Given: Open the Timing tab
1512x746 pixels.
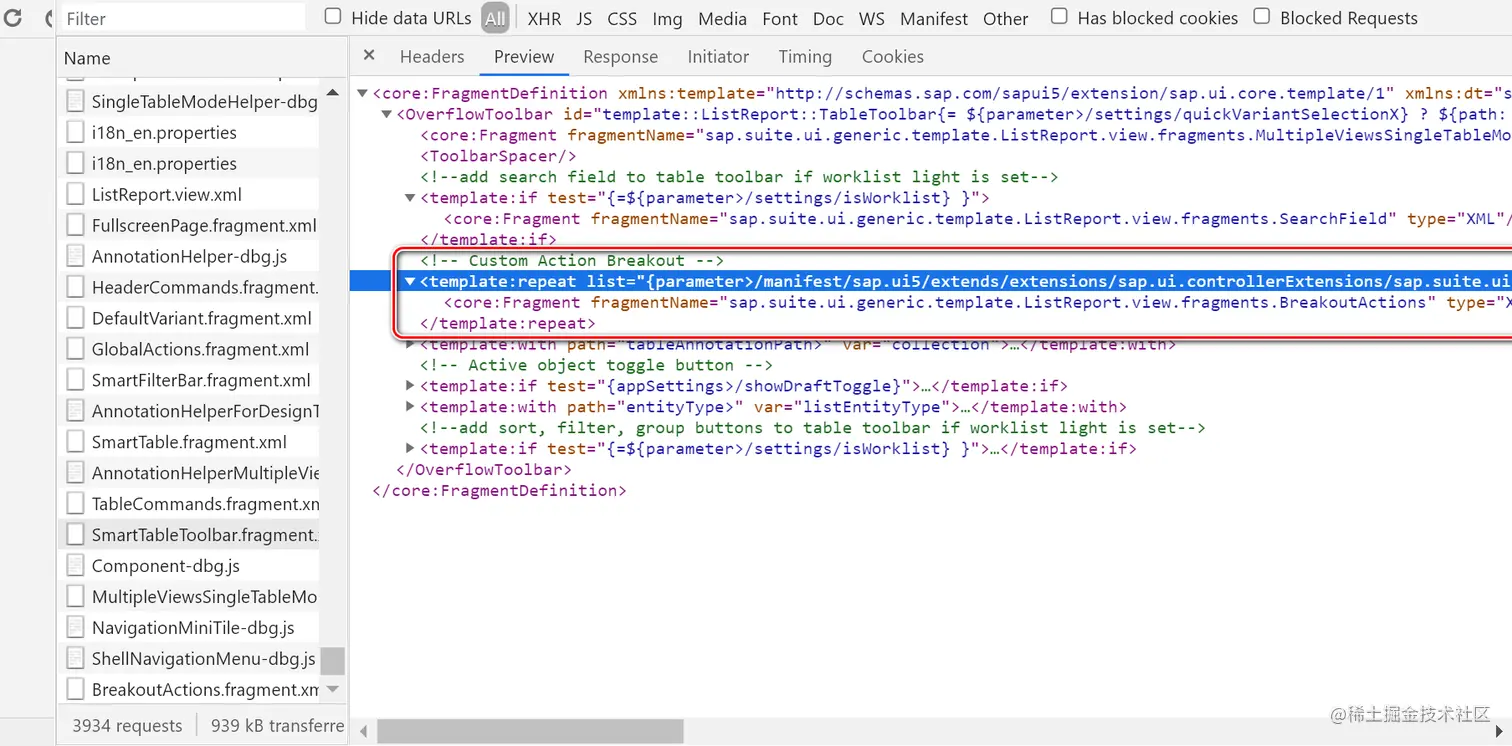Looking at the screenshot, I should (805, 57).
